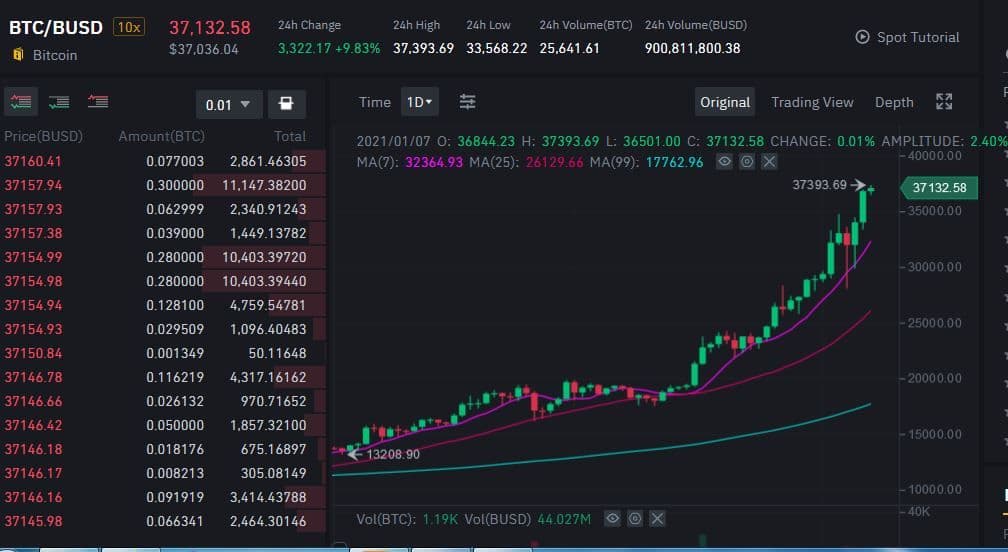Show combined buy and sell order book
Image resolution: width=1008 pixels, height=552 pixels.
click(x=21, y=101)
